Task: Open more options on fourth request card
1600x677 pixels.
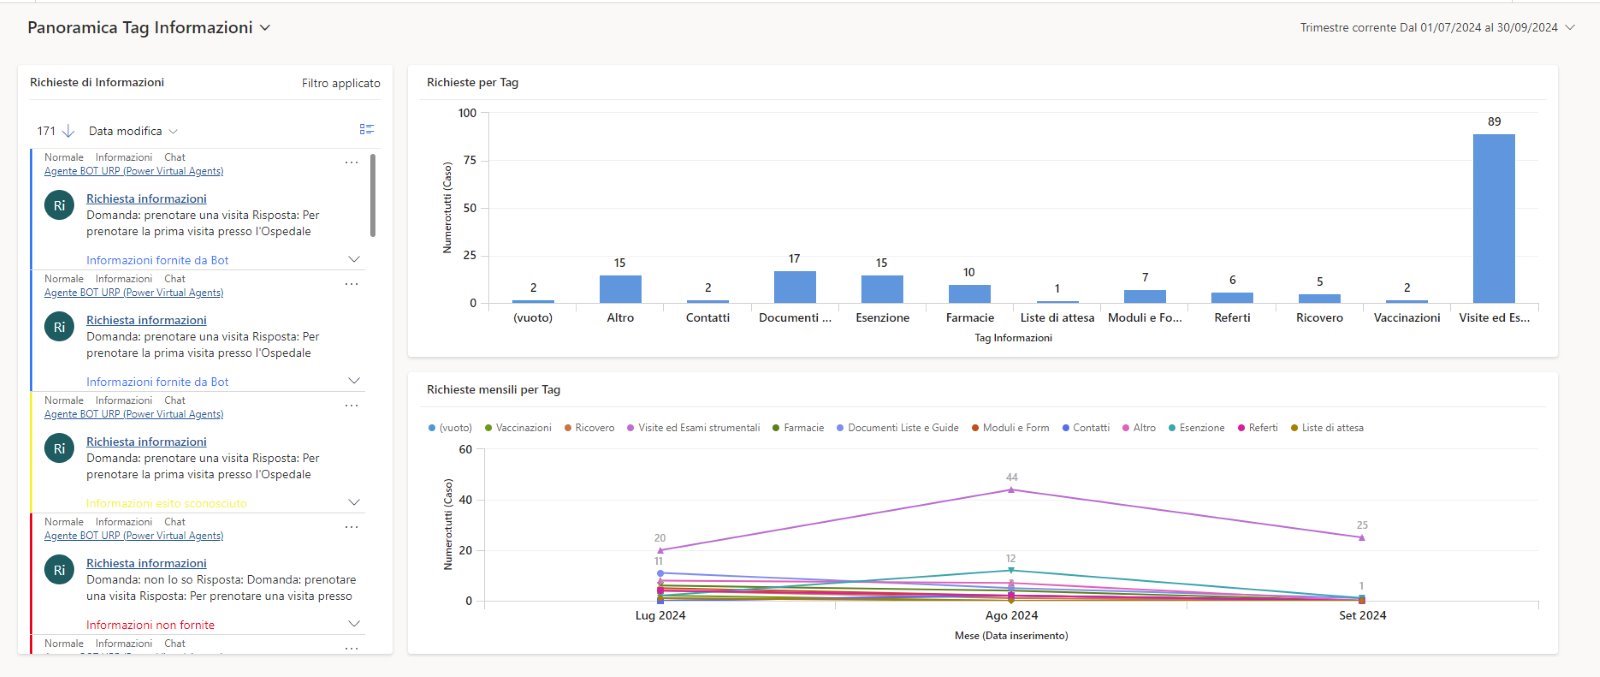Action: pyautogui.click(x=351, y=527)
